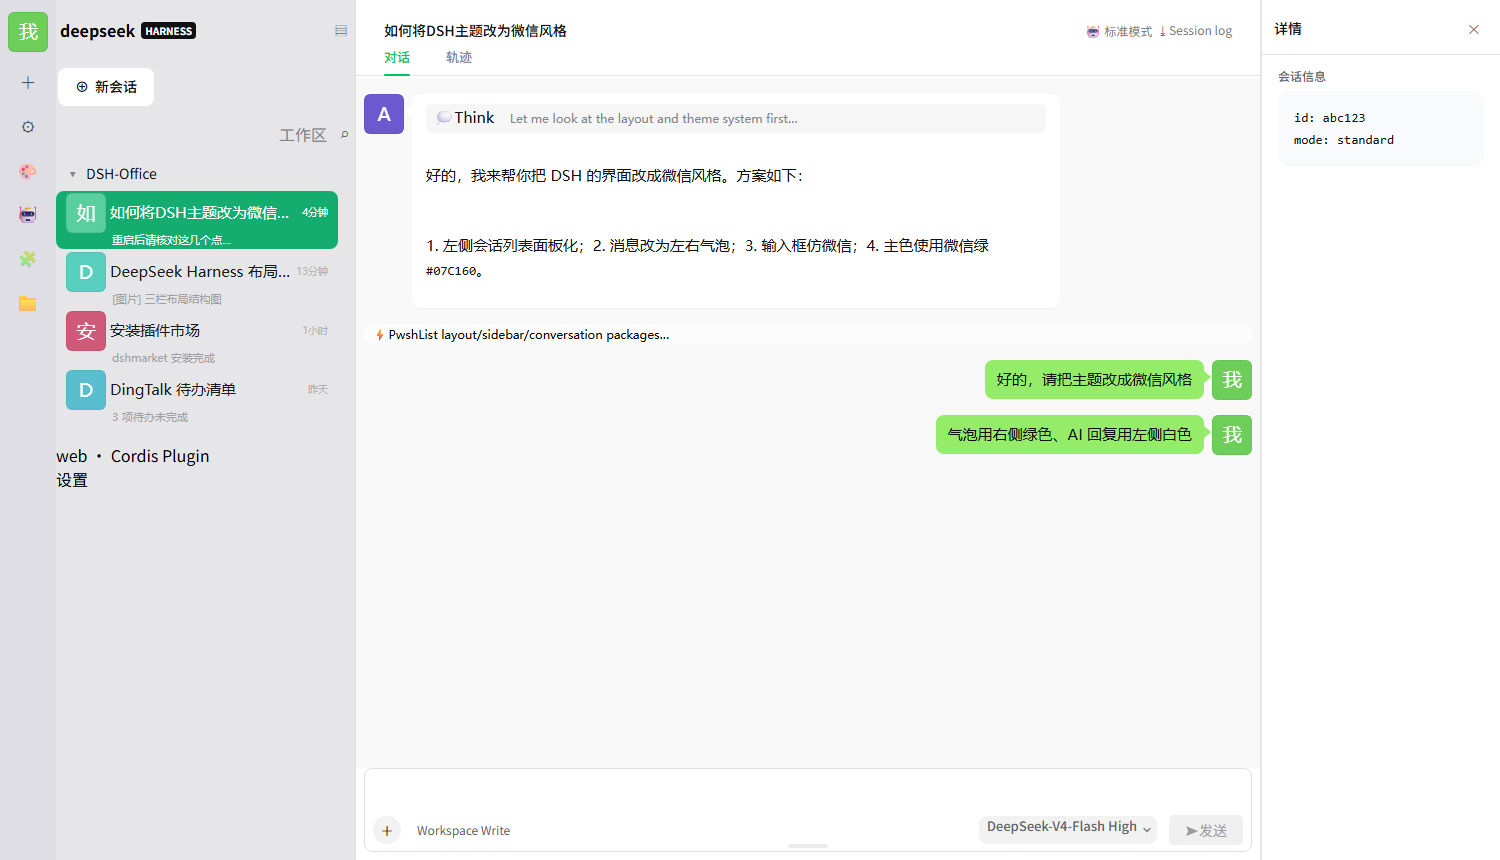Click the plus attachment button in the composer
This screenshot has width=1500, height=860.
coord(387,830)
